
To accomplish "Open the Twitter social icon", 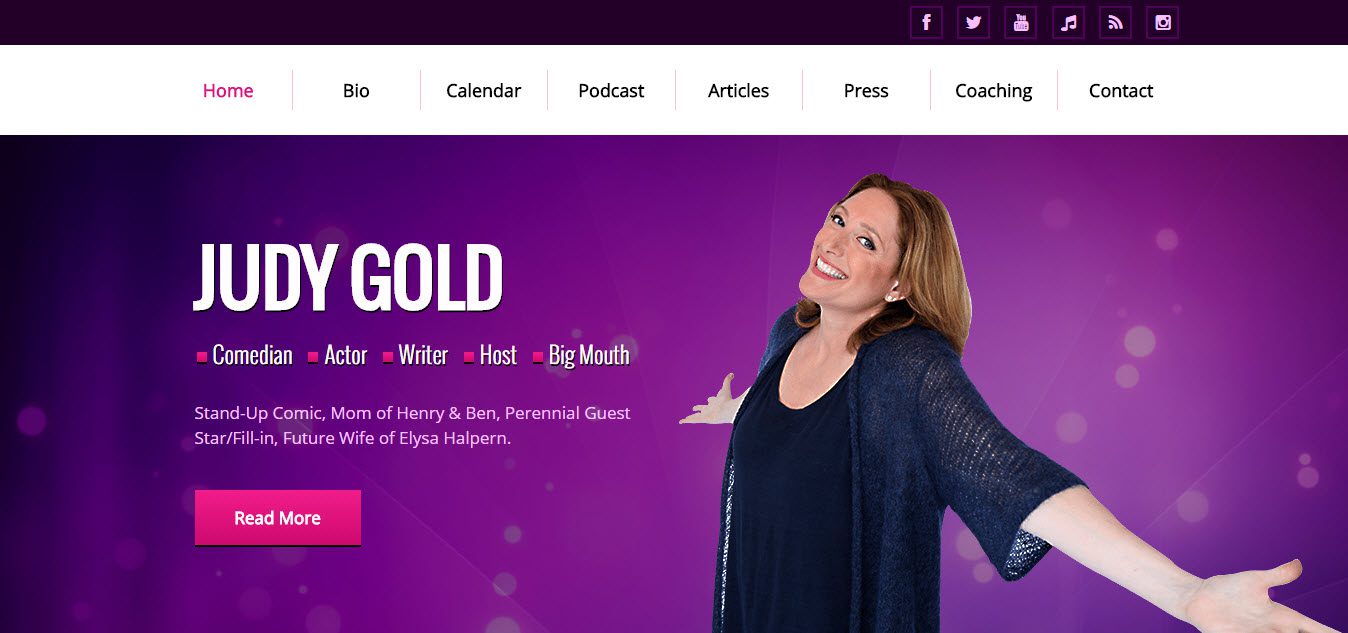I will pyautogui.click(x=973, y=22).
